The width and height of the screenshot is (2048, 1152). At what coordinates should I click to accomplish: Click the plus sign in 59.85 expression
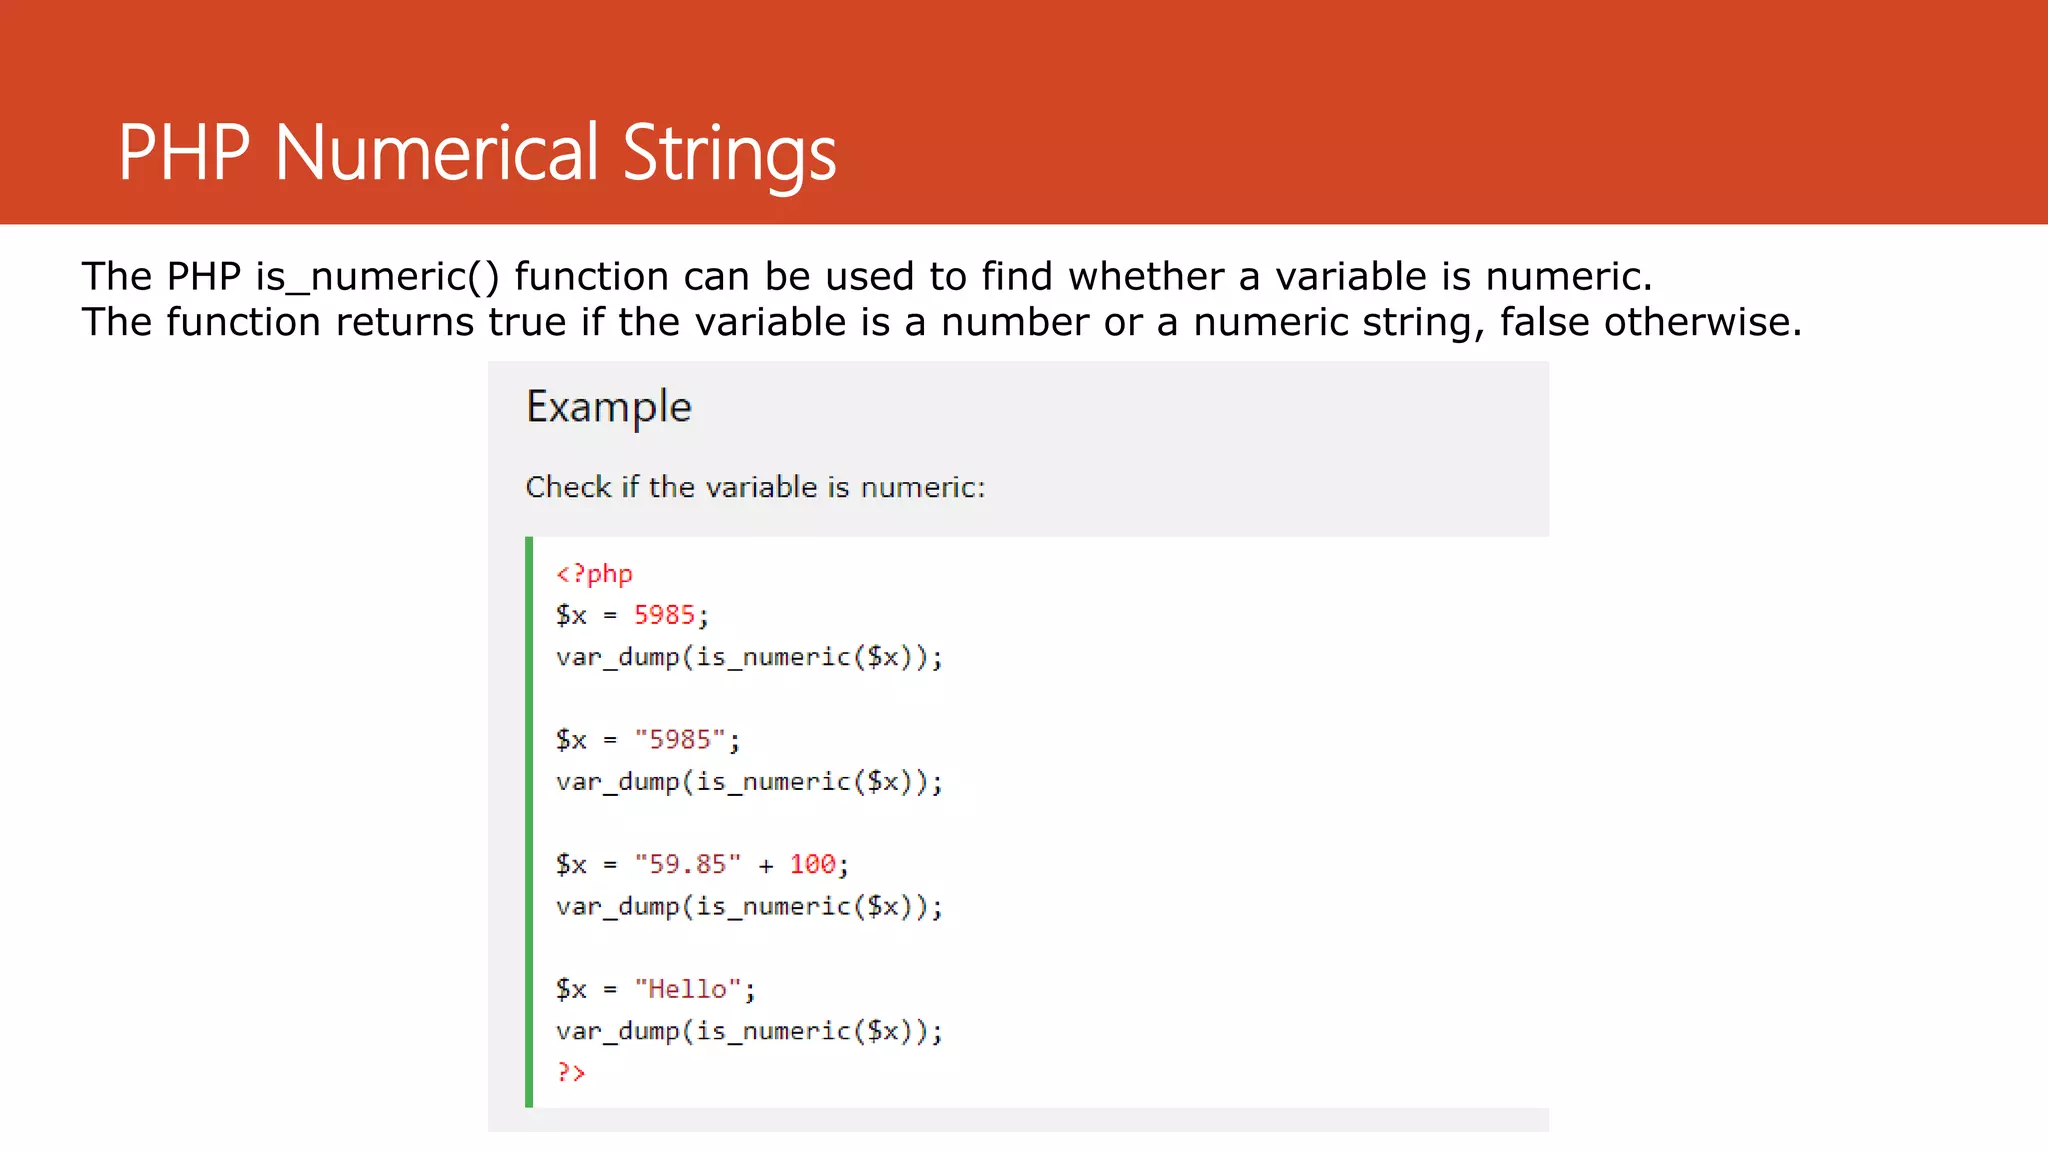tap(766, 866)
